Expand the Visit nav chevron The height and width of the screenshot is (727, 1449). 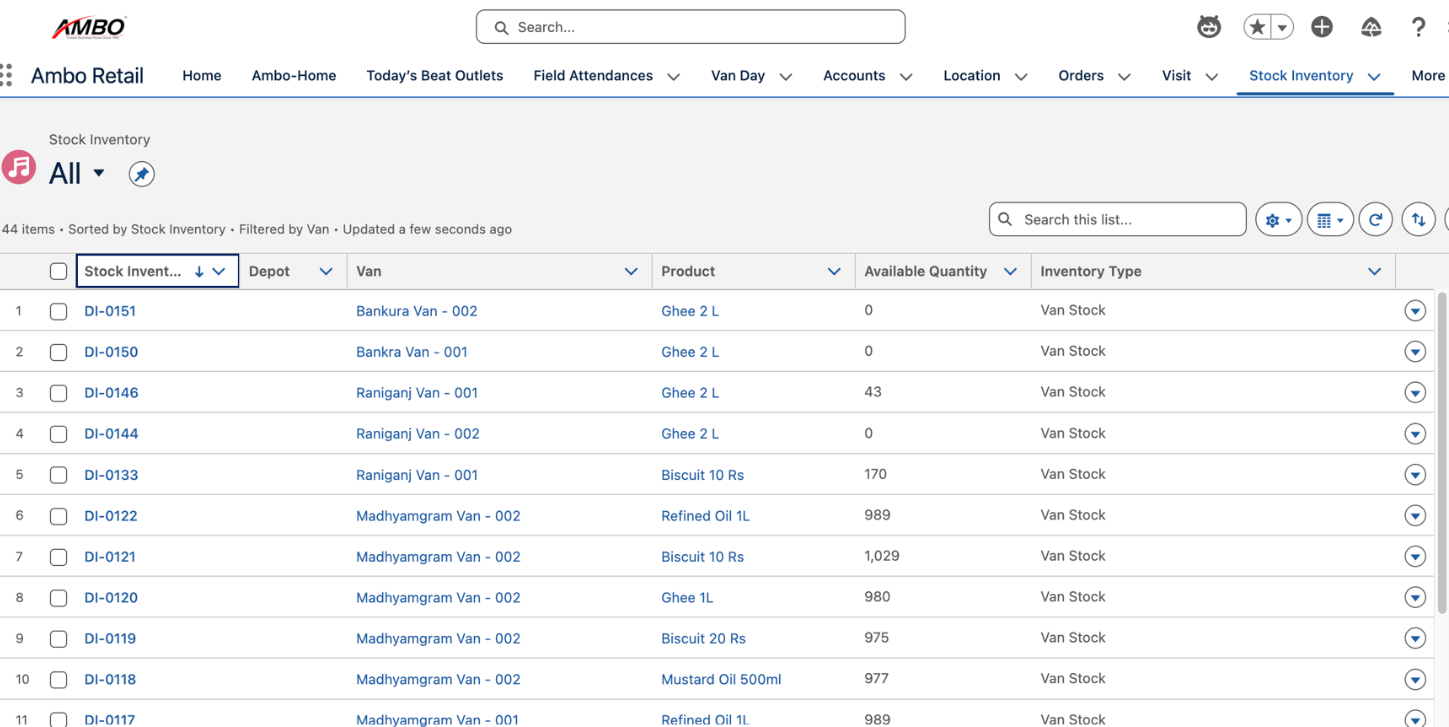[x=1211, y=76]
